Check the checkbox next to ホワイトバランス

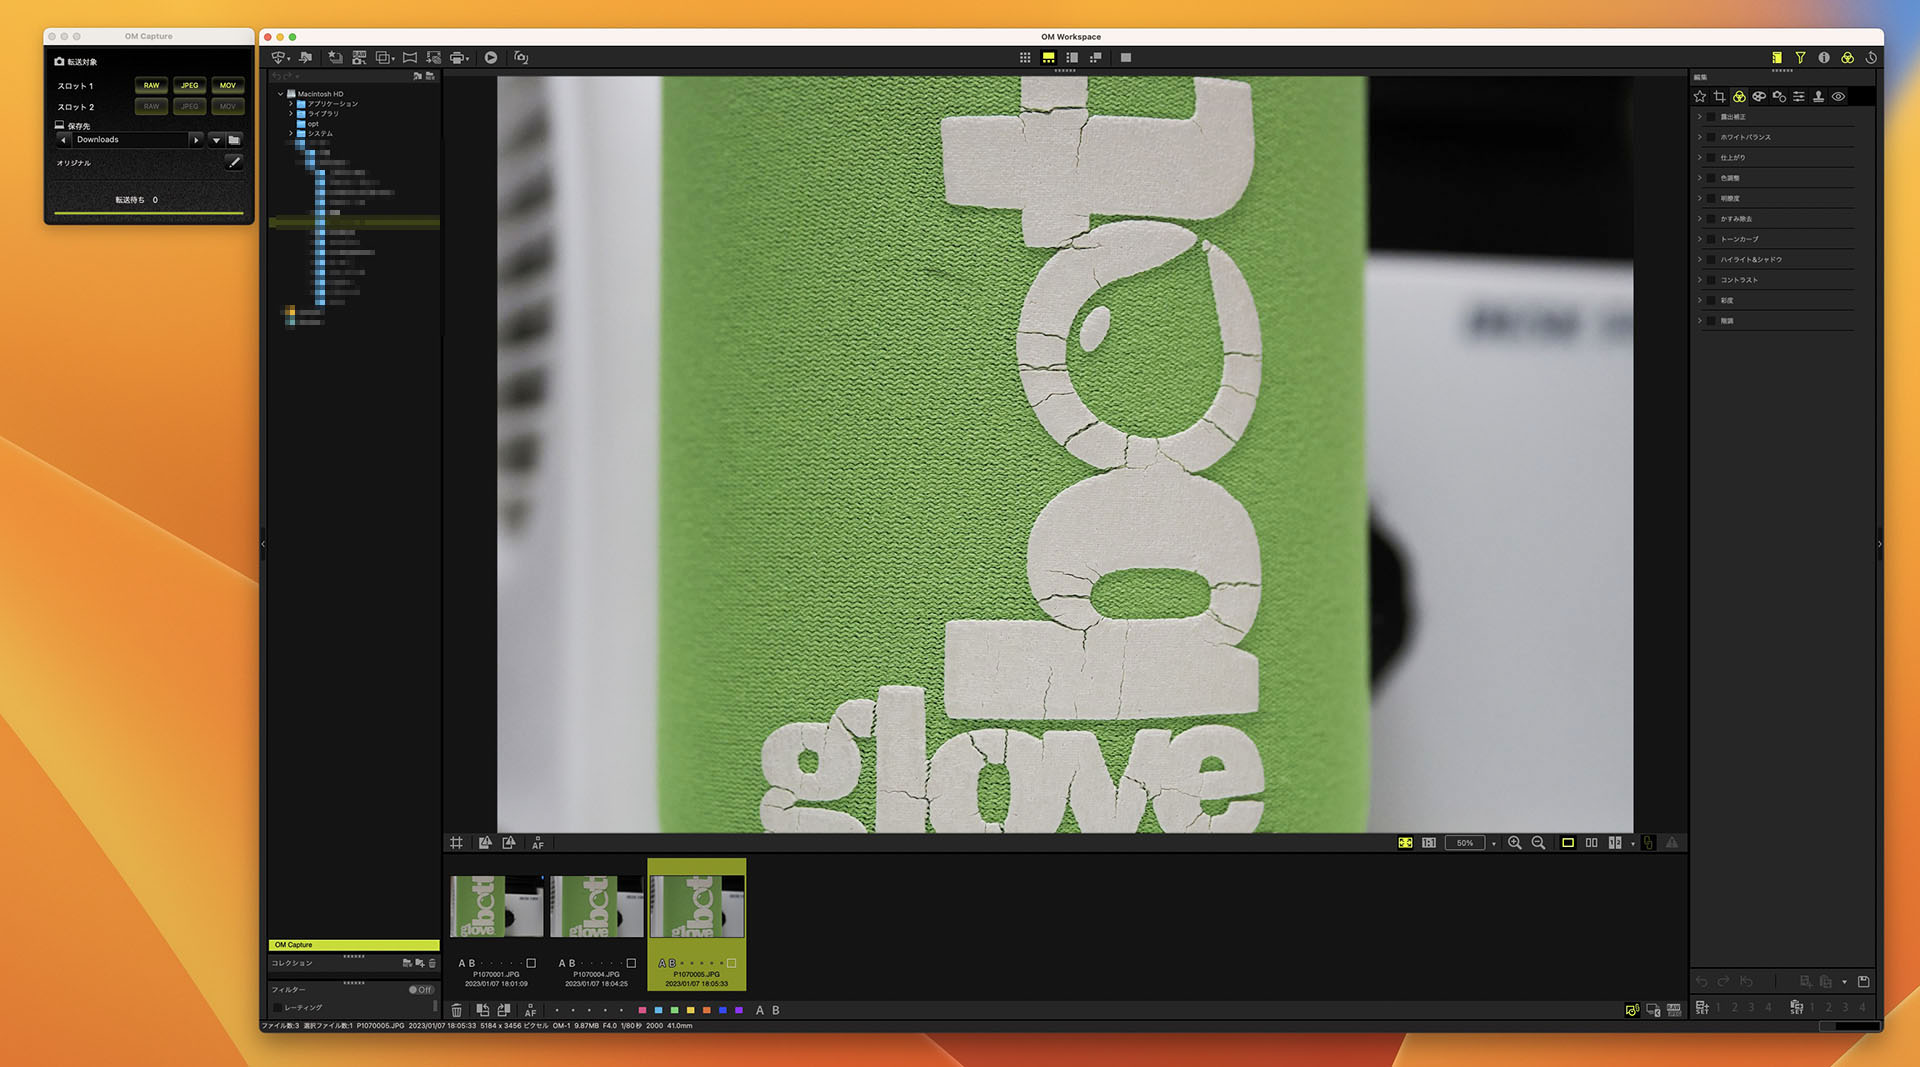tap(1712, 137)
